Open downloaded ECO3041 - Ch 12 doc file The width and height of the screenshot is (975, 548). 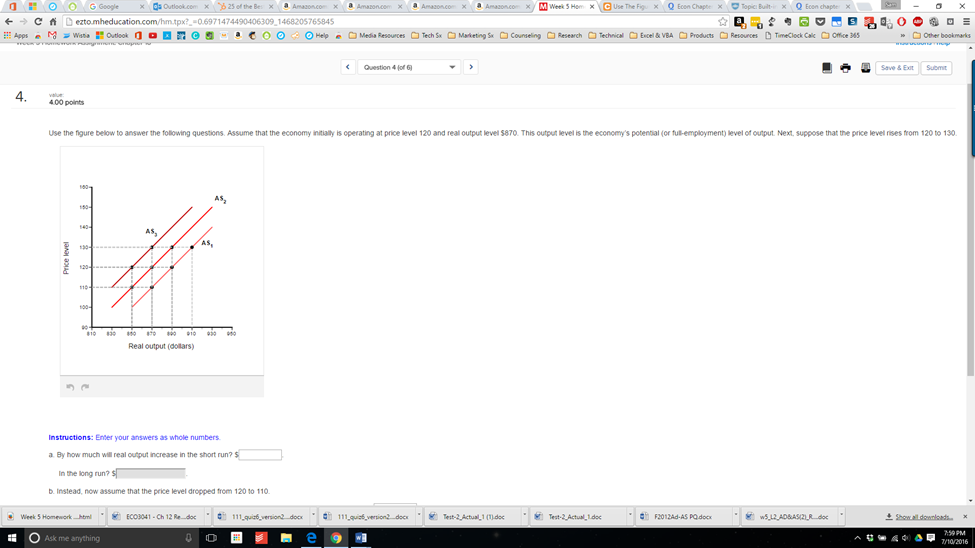(155, 516)
